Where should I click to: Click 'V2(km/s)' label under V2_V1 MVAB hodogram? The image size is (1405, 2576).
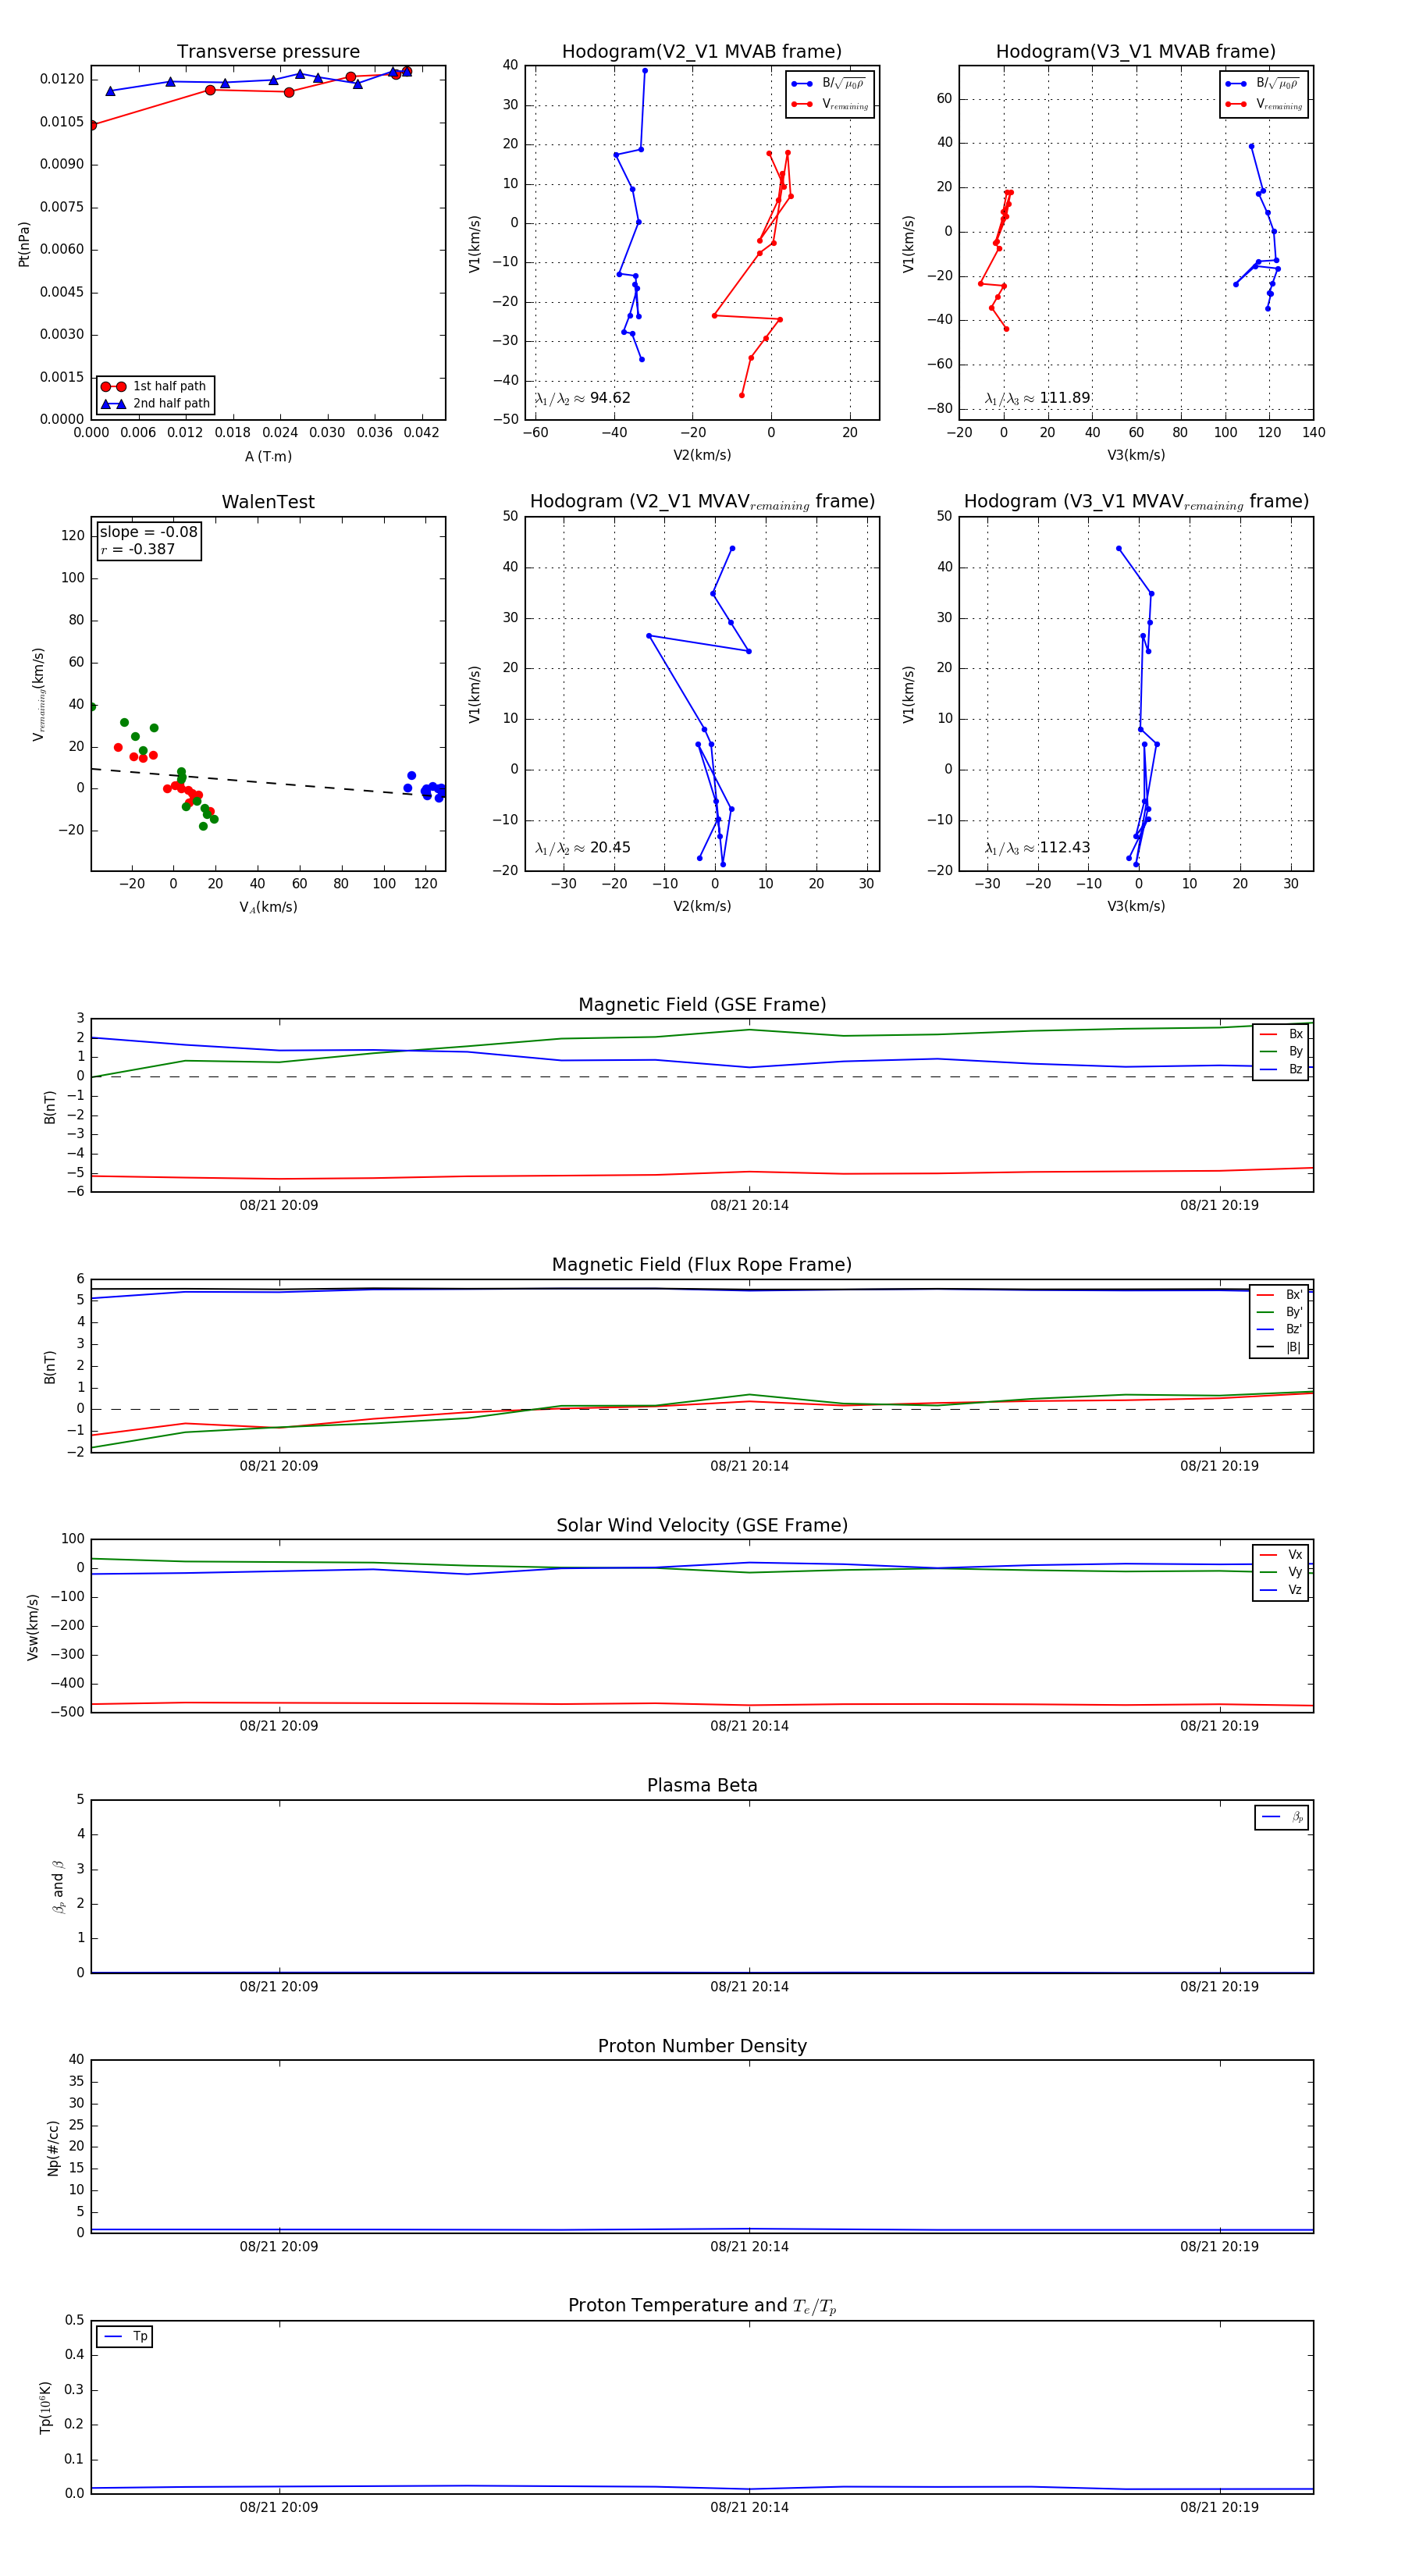[702, 456]
